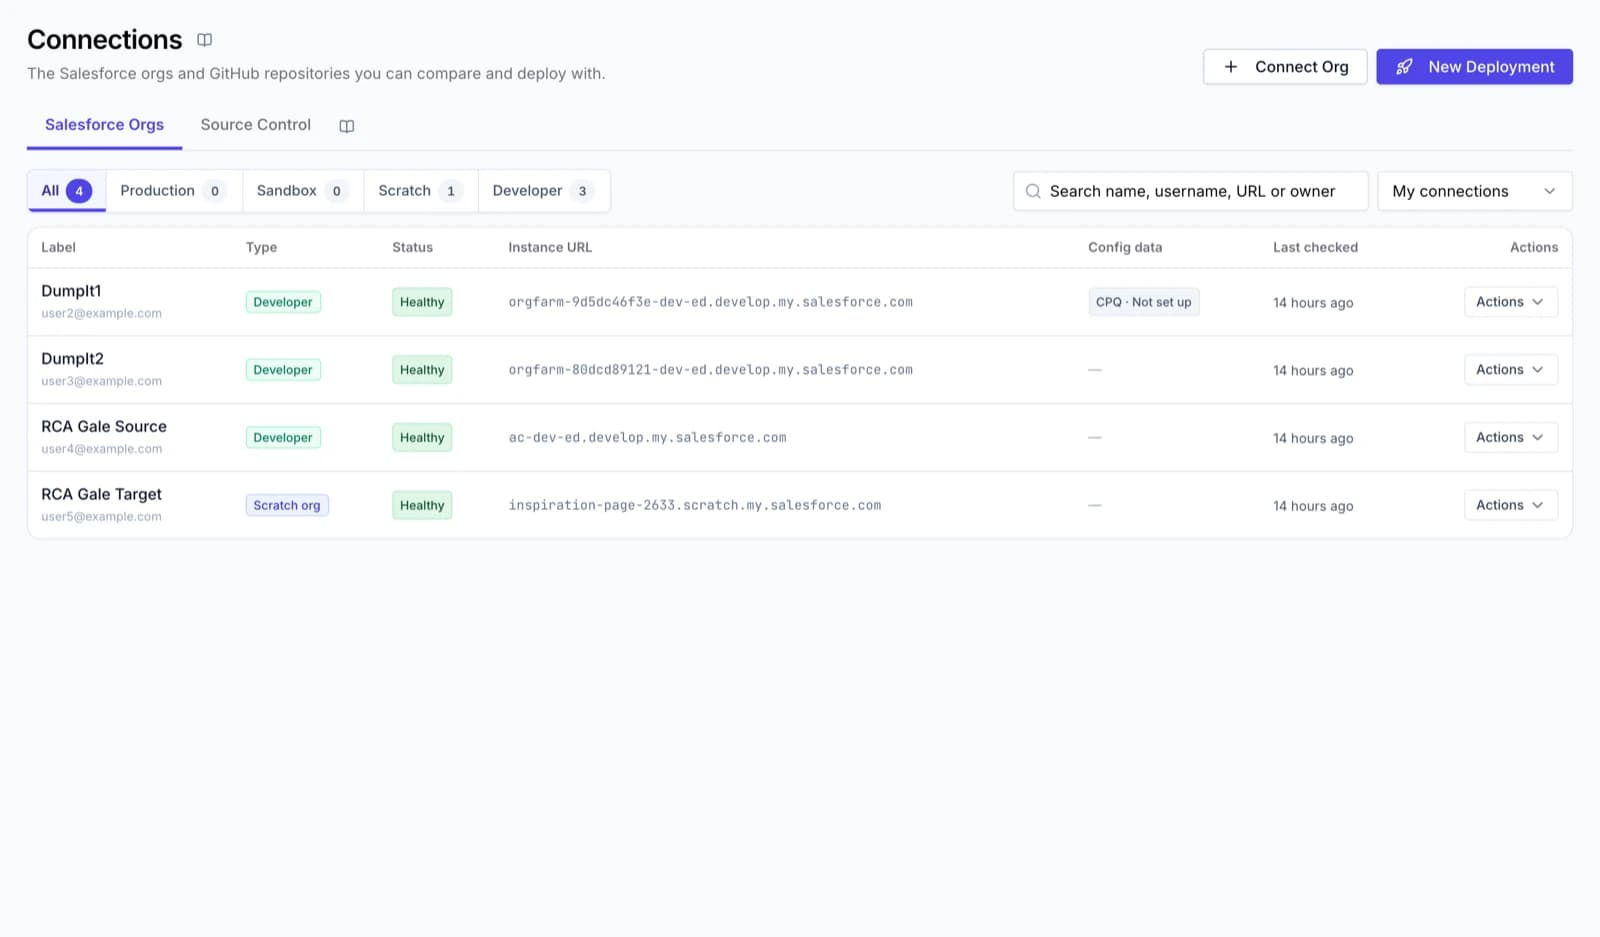This screenshot has width=1600, height=937.
Task: Switch to the Source Control tab
Action: [256, 125]
